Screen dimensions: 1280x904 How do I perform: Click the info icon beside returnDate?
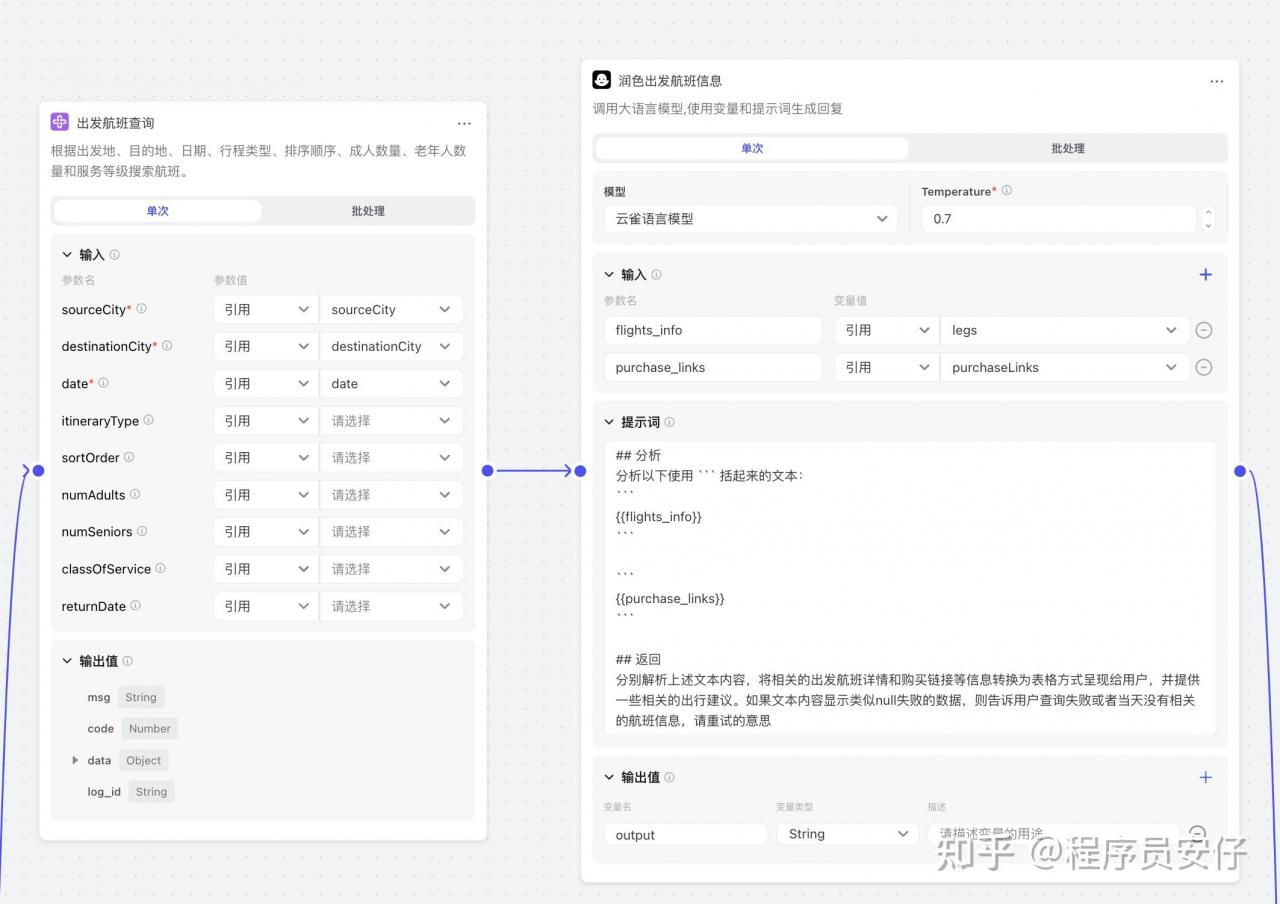(135, 605)
